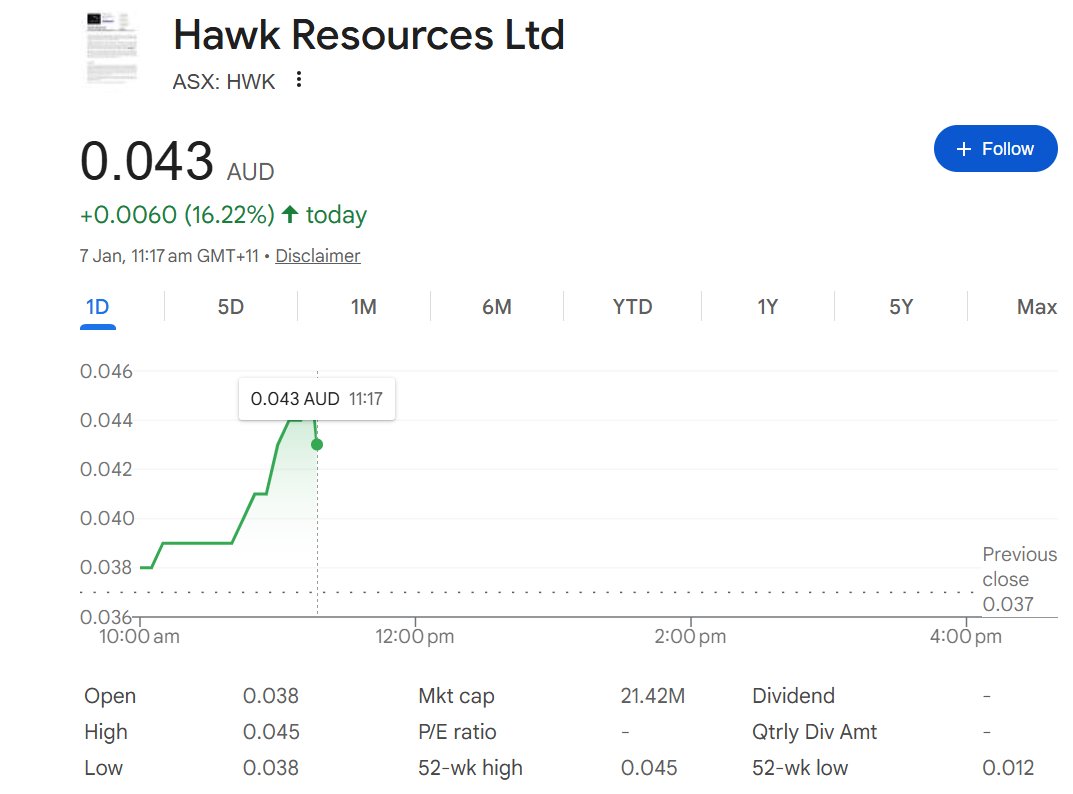Image resolution: width=1073 pixels, height=794 pixels.
Task: Show the Max chart range
Action: coord(1037,307)
